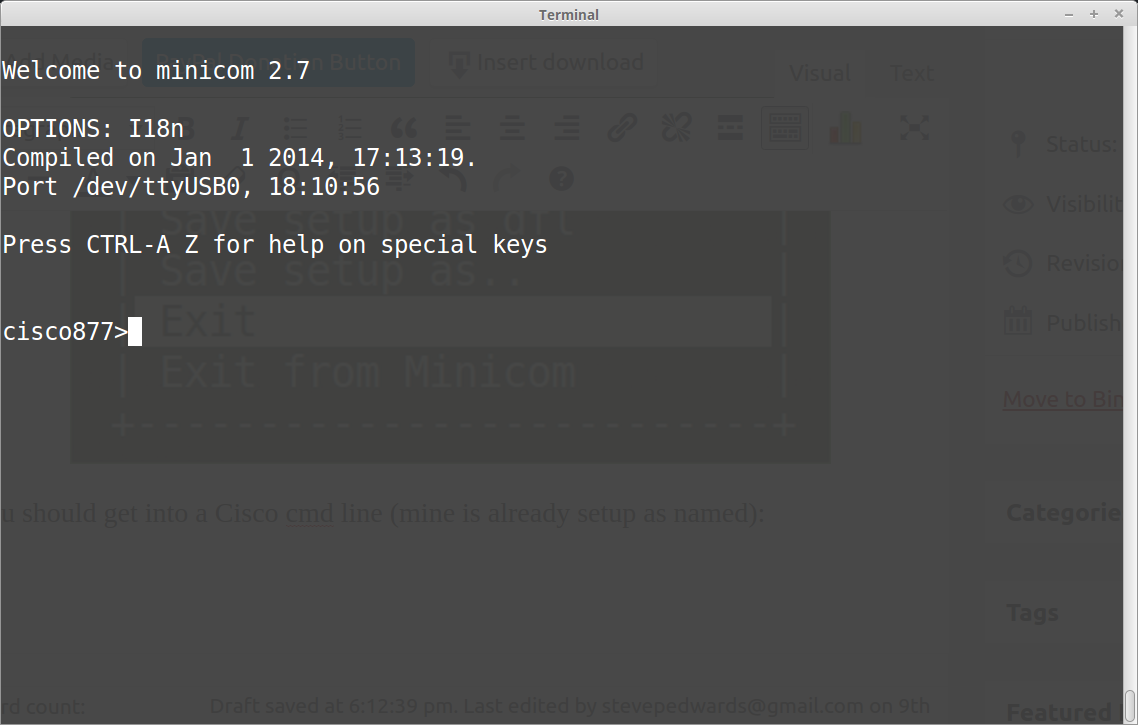The image size is (1138, 725).
Task: Enter distraction-free fullscreen mode
Action: [914, 128]
